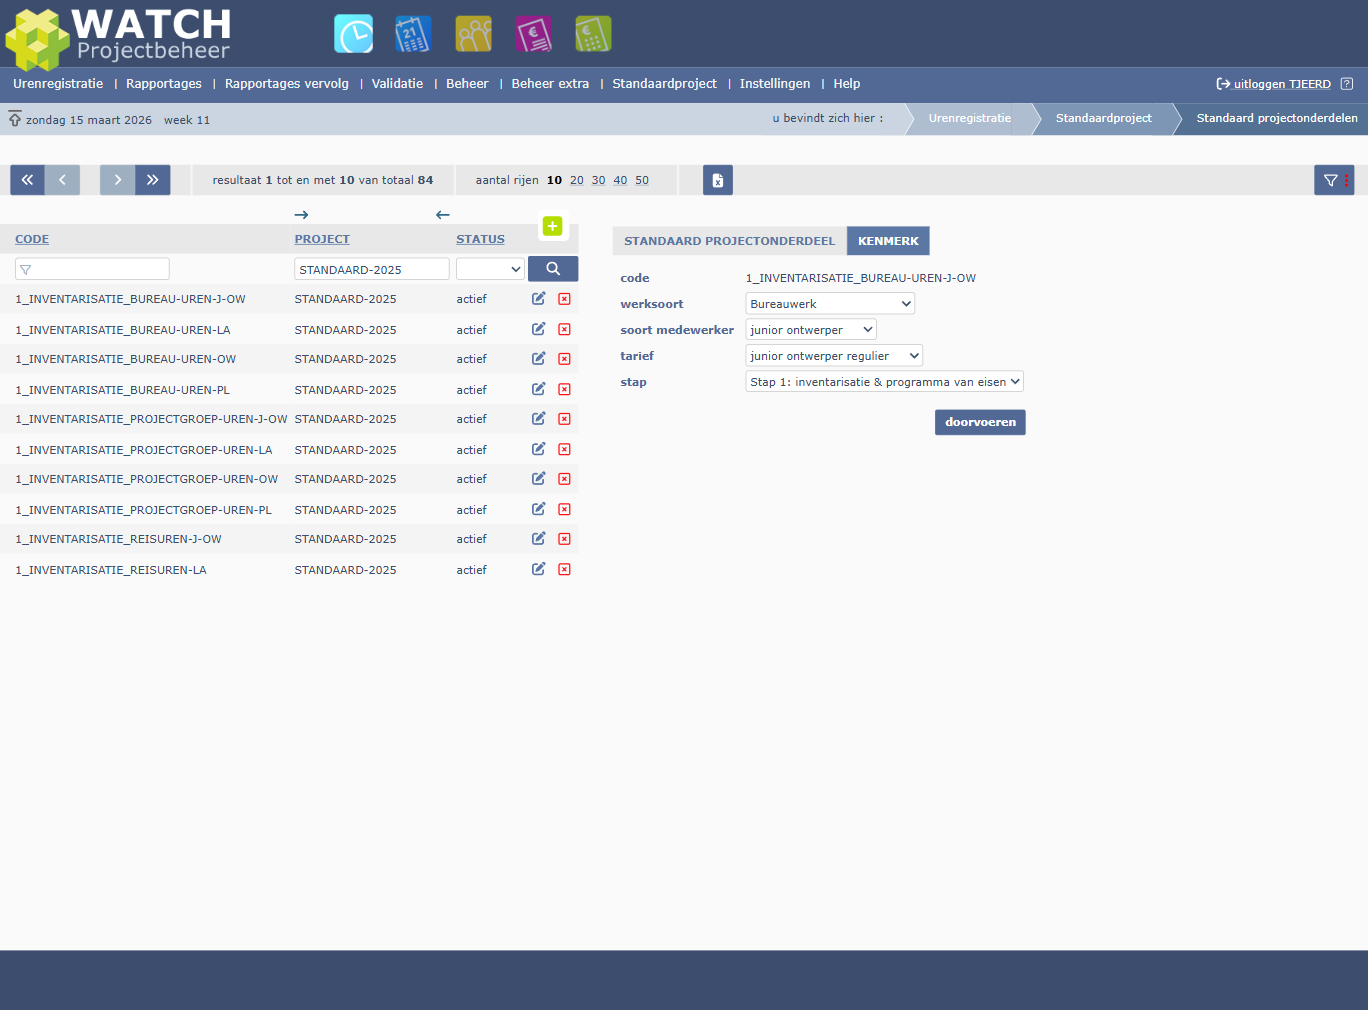
Task: Open the status filter dropdown
Action: (x=490, y=269)
